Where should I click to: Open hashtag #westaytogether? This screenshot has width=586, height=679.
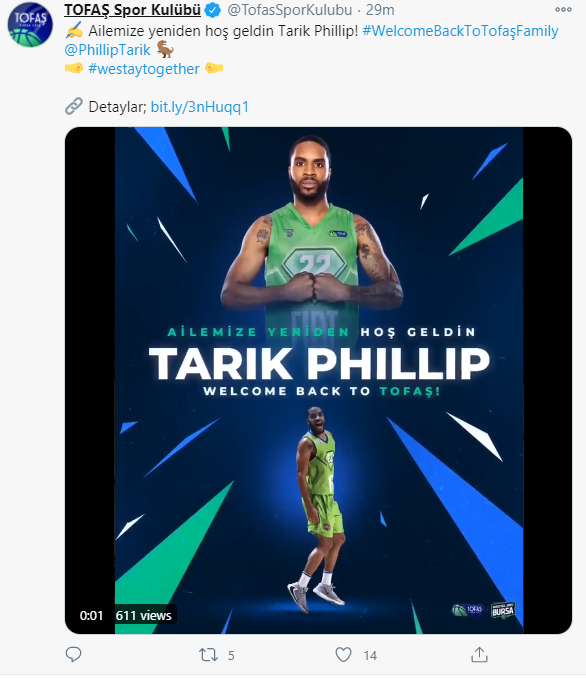pyautogui.click(x=144, y=69)
